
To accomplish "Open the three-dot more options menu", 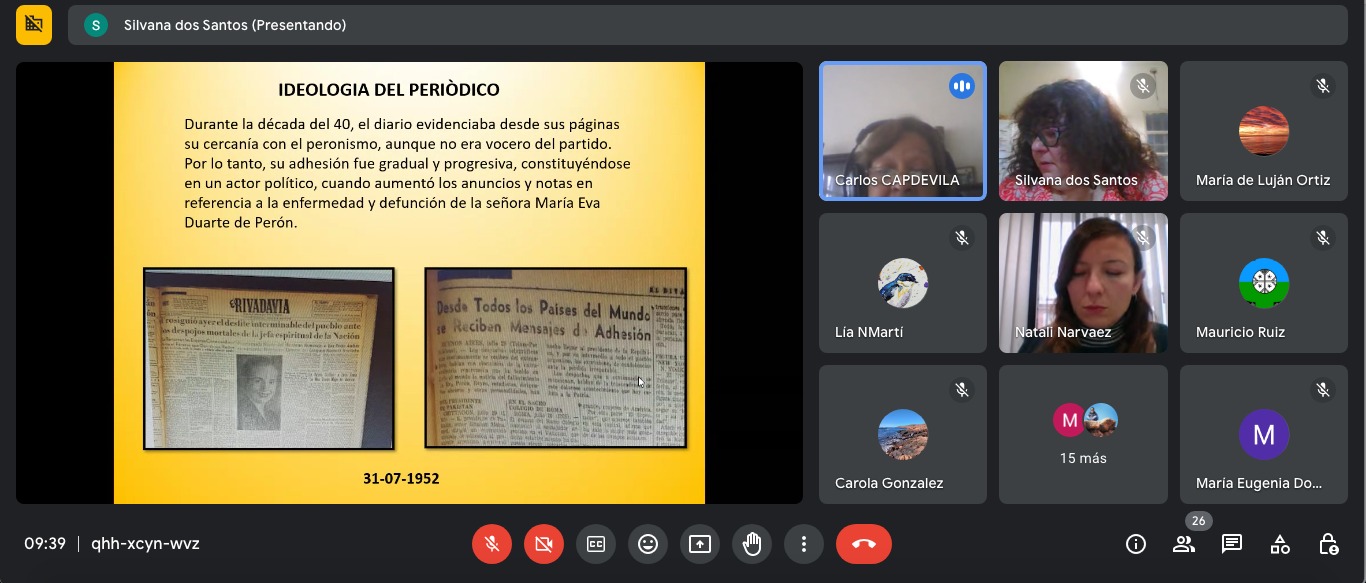I will click(x=803, y=544).
